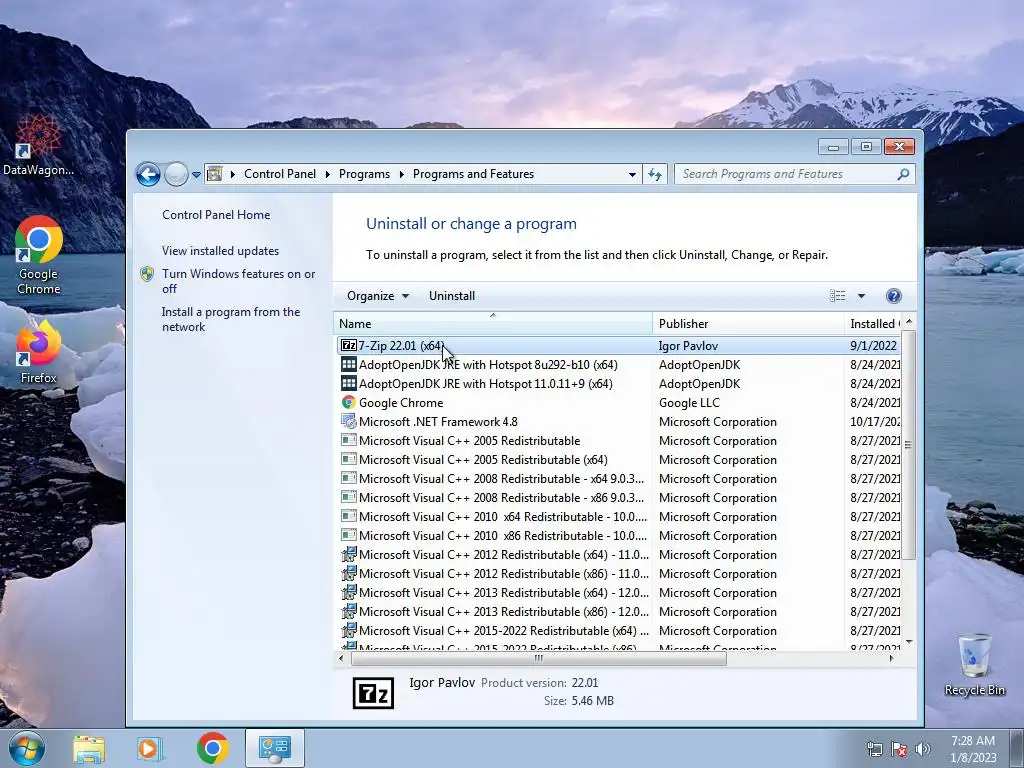1024x768 pixels.
Task: Click the search magnifier icon
Action: pyautogui.click(x=903, y=174)
